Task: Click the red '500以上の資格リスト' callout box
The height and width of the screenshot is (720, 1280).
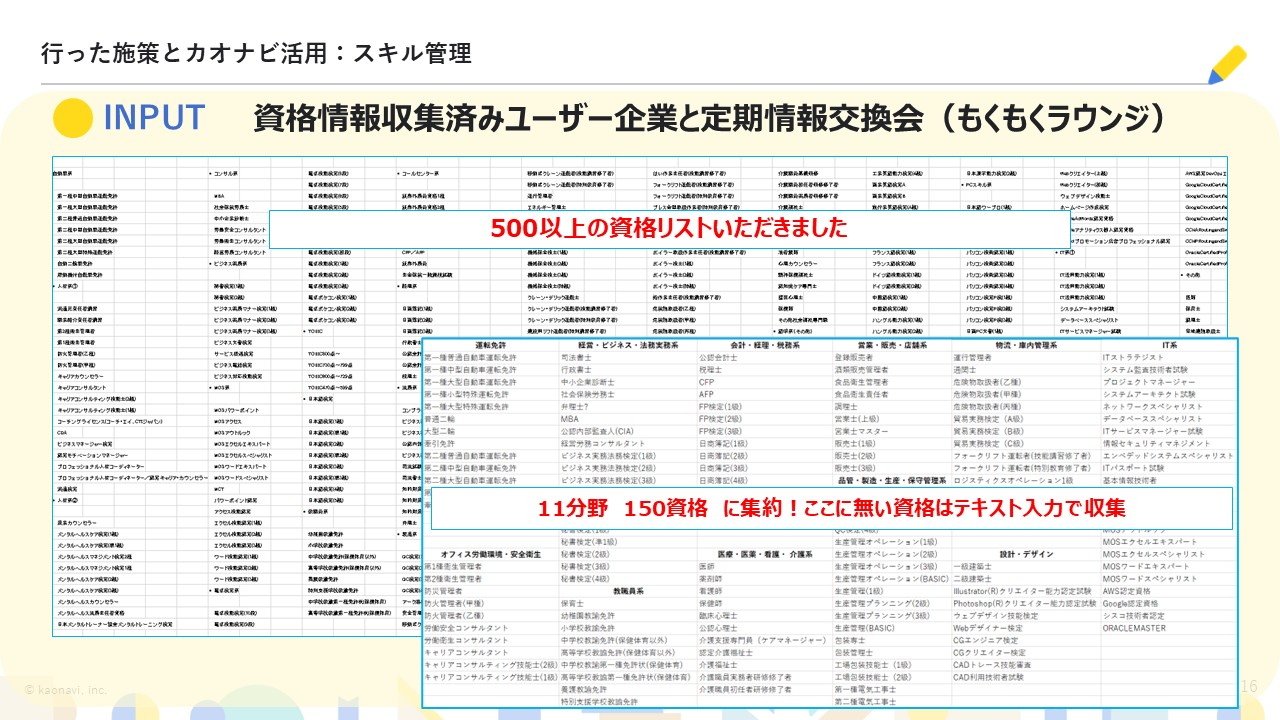Action: (669, 228)
